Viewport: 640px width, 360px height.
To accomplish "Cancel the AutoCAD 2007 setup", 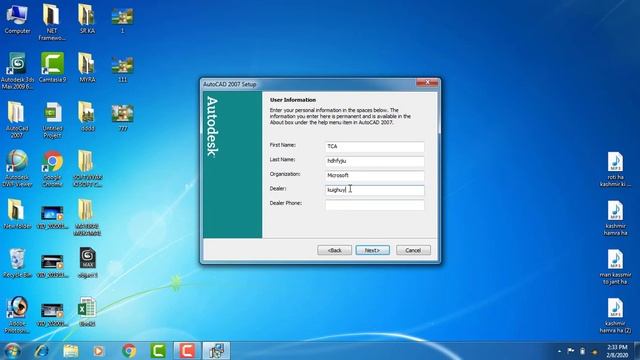I will 413,250.
